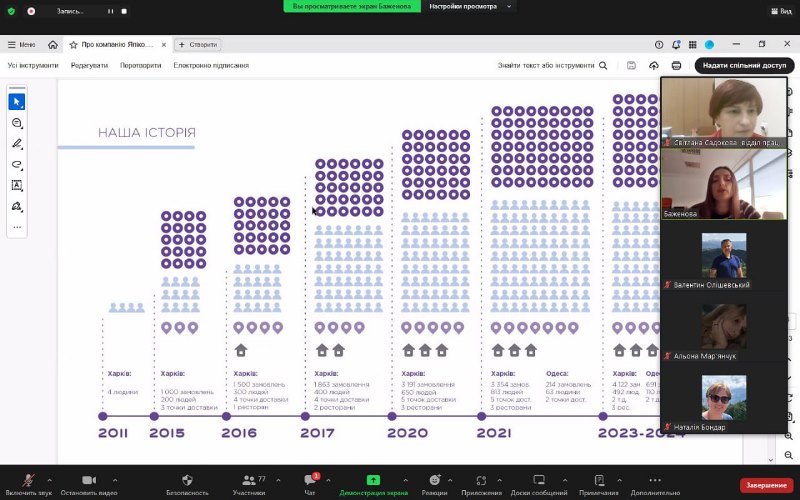Viewport: 800px width, 500px height.
Task: Select Валентин Олішевський participant tile
Action: 724,256
